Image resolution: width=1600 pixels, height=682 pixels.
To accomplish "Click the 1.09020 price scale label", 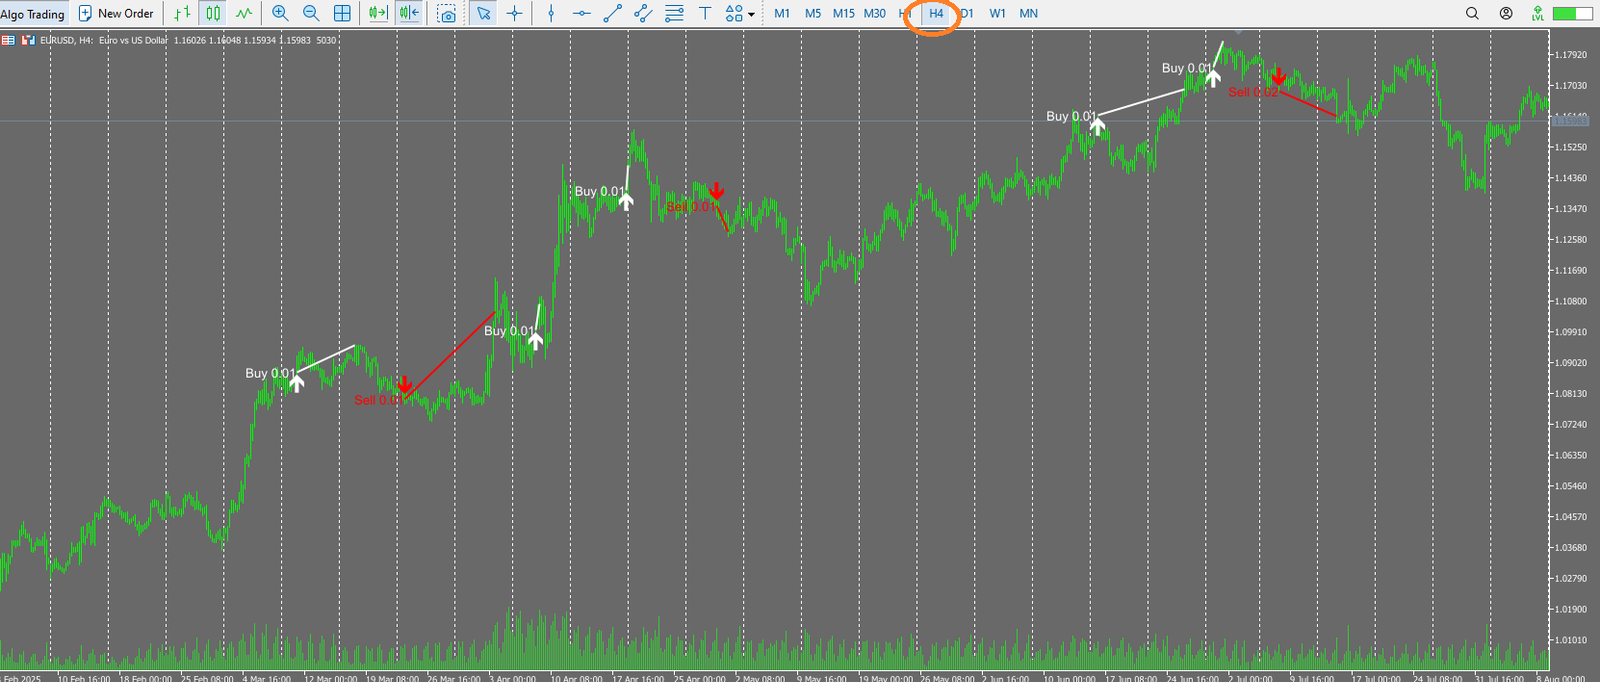I will [1570, 363].
